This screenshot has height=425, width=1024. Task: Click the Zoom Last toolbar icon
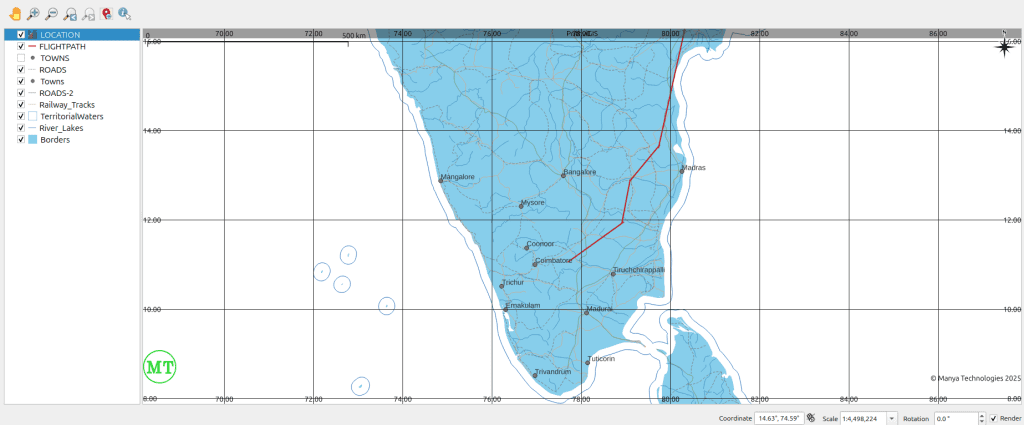click(70, 14)
